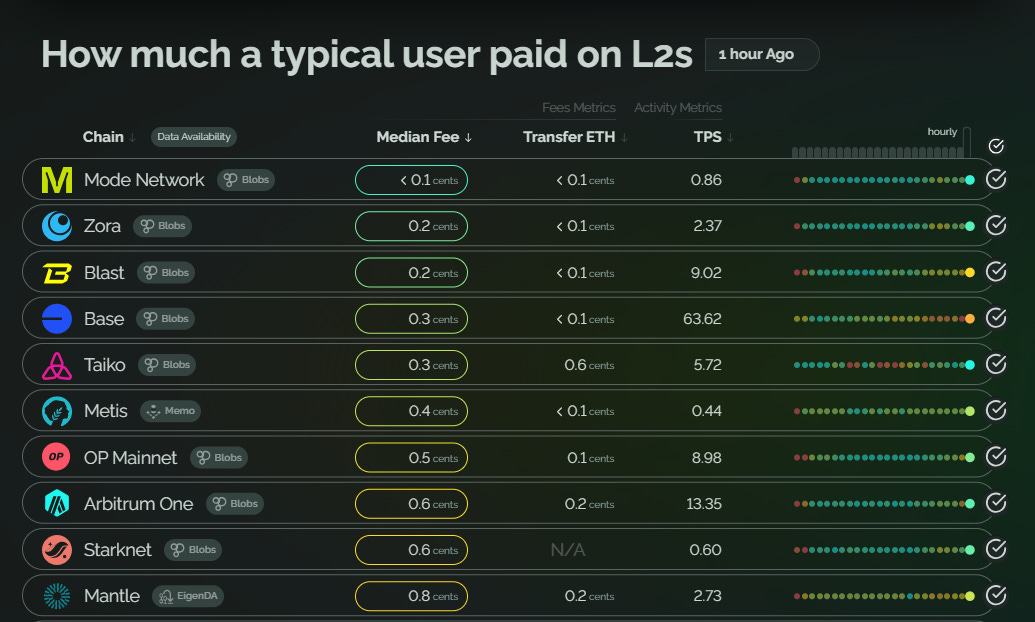Screen dimensions: 1035x622
Task: Click the Base blue circle logo
Action: [57, 319]
